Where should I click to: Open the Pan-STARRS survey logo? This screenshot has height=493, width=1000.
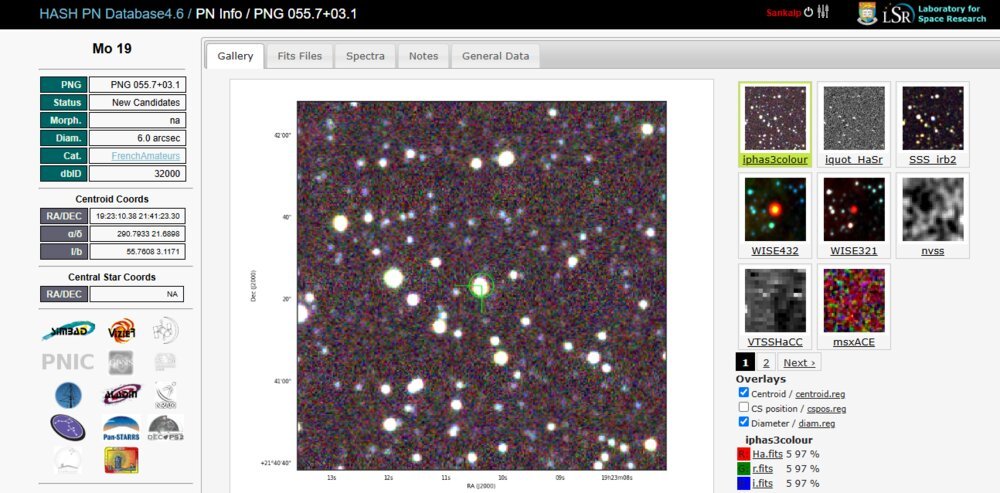click(x=121, y=428)
